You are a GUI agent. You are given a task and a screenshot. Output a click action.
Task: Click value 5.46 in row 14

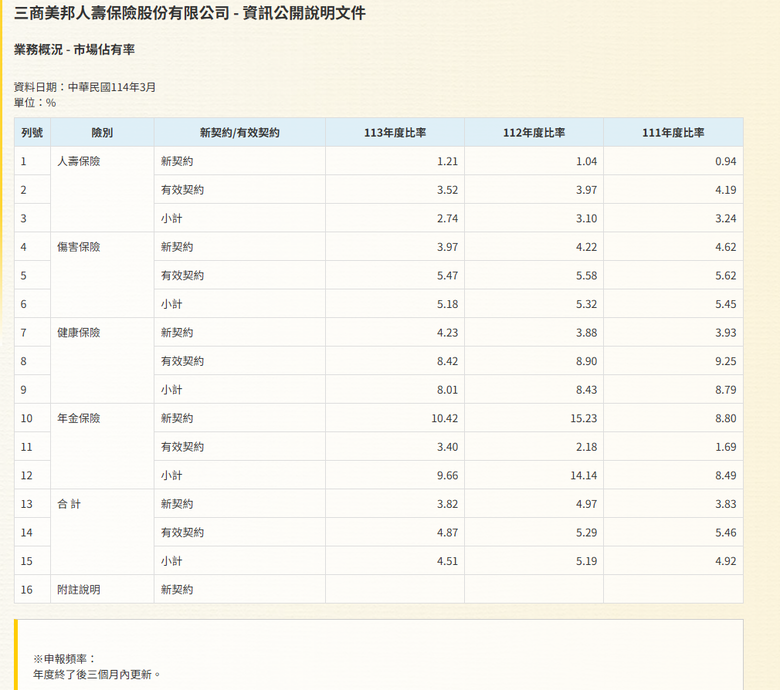pos(726,532)
